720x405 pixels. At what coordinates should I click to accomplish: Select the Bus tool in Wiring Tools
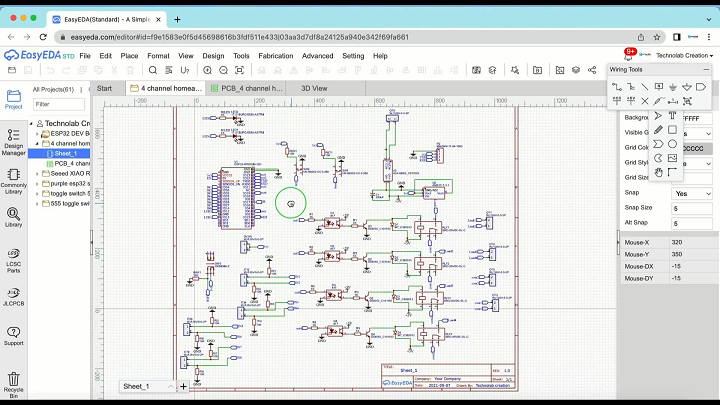coord(631,87)
